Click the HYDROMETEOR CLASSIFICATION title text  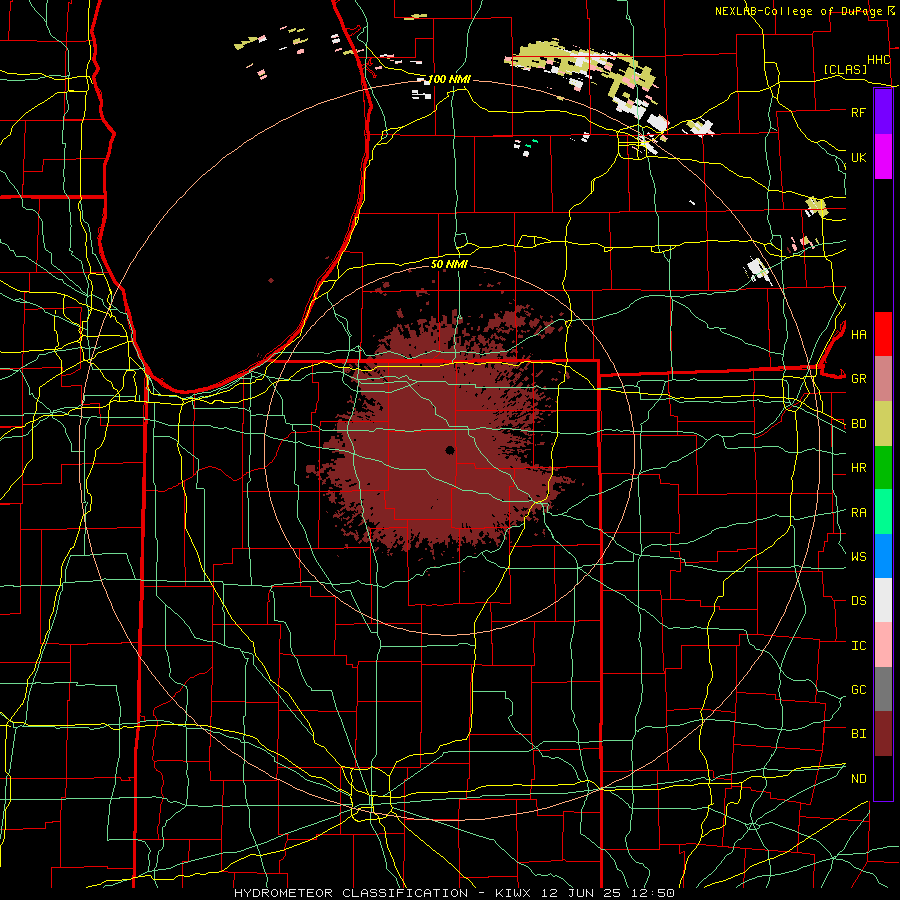(x=351, y=893)
